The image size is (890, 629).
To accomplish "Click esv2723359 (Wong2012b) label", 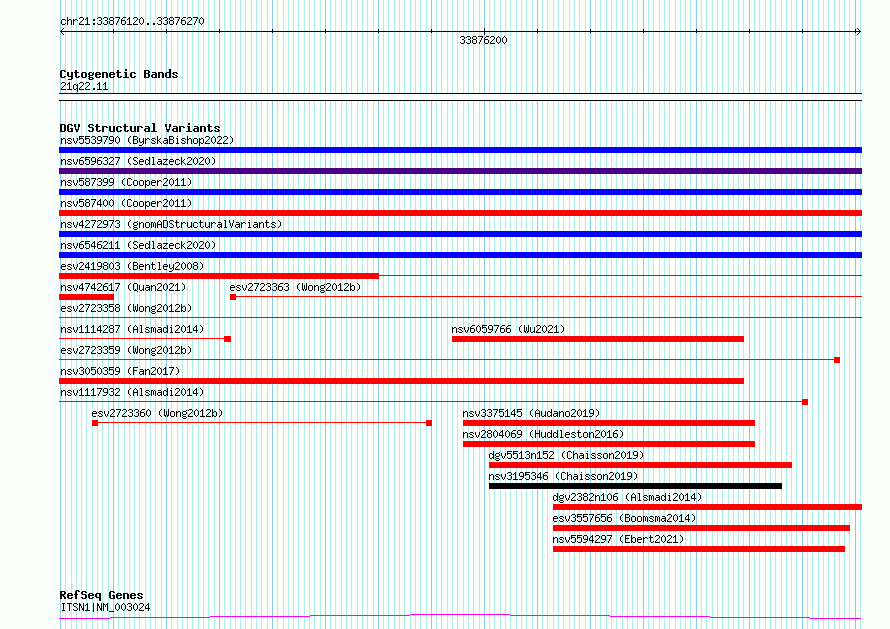I will click(x=126, y=350).
